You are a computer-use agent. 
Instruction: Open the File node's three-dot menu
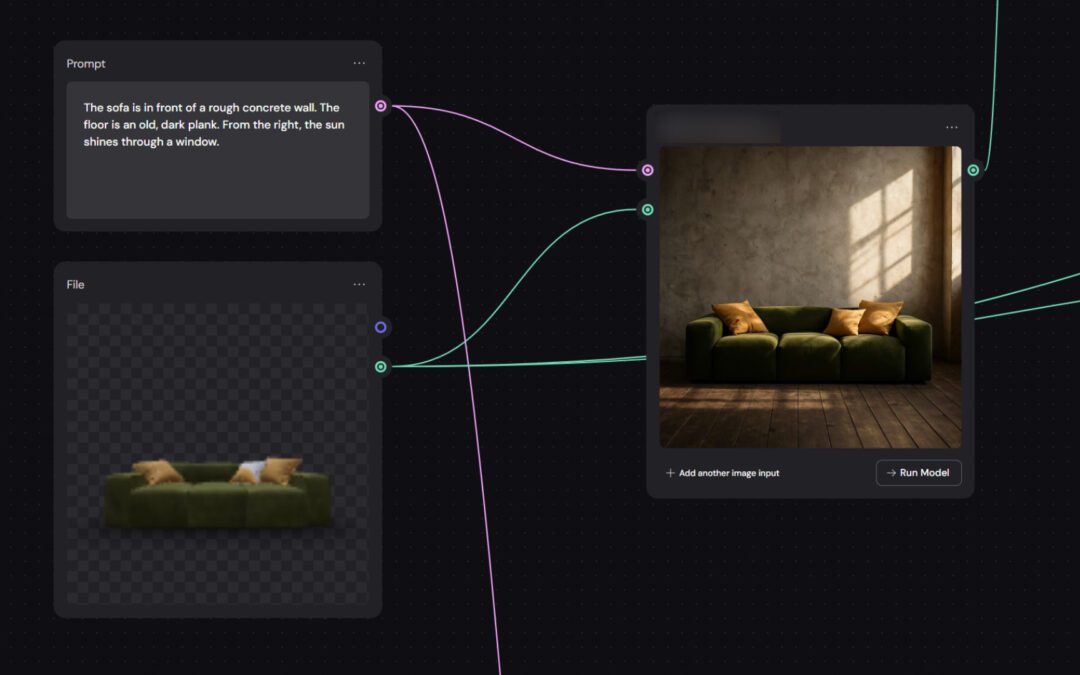click(x=359, y=284)
